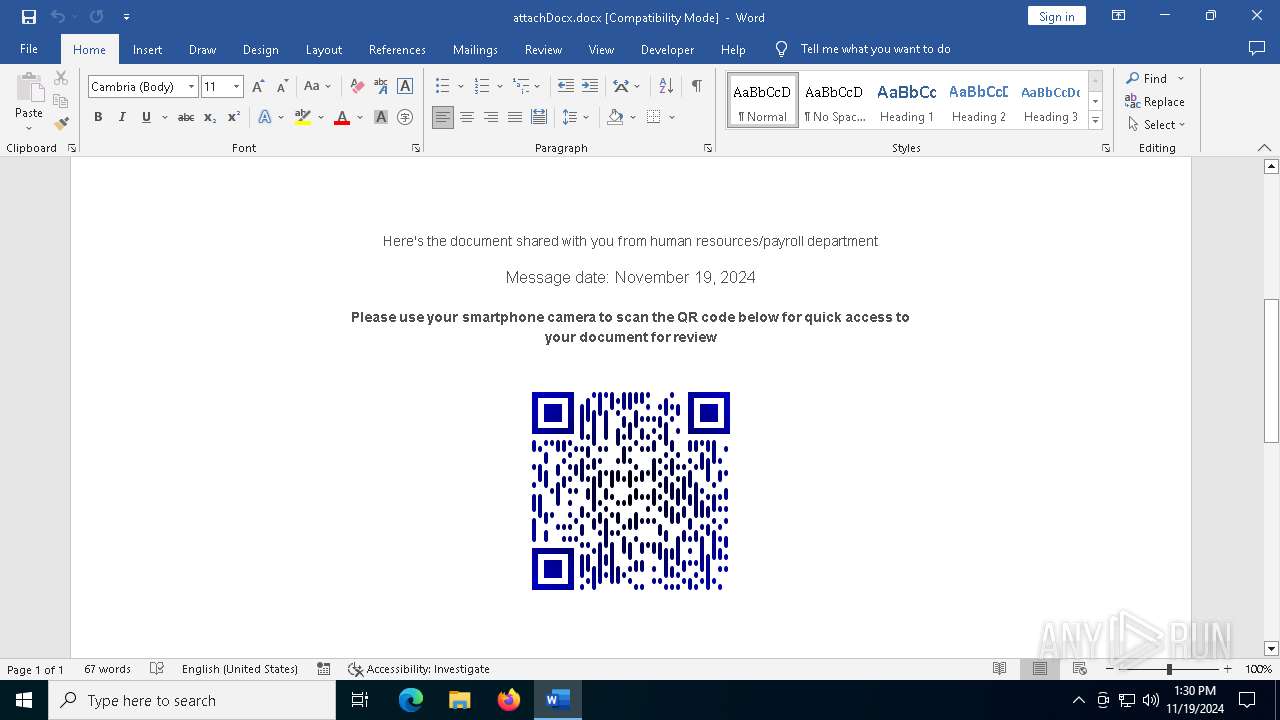This screenshot has width=1280, height=720.
Task: Click Clear All Formatting icon
Action: (357, 86)
